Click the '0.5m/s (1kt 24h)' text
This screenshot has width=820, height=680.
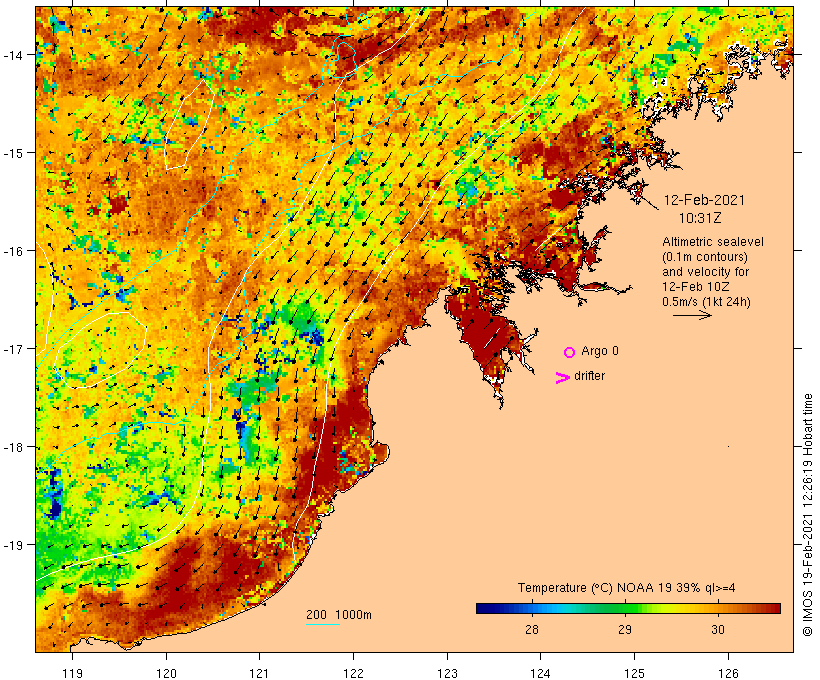click(x=707, y=302)
